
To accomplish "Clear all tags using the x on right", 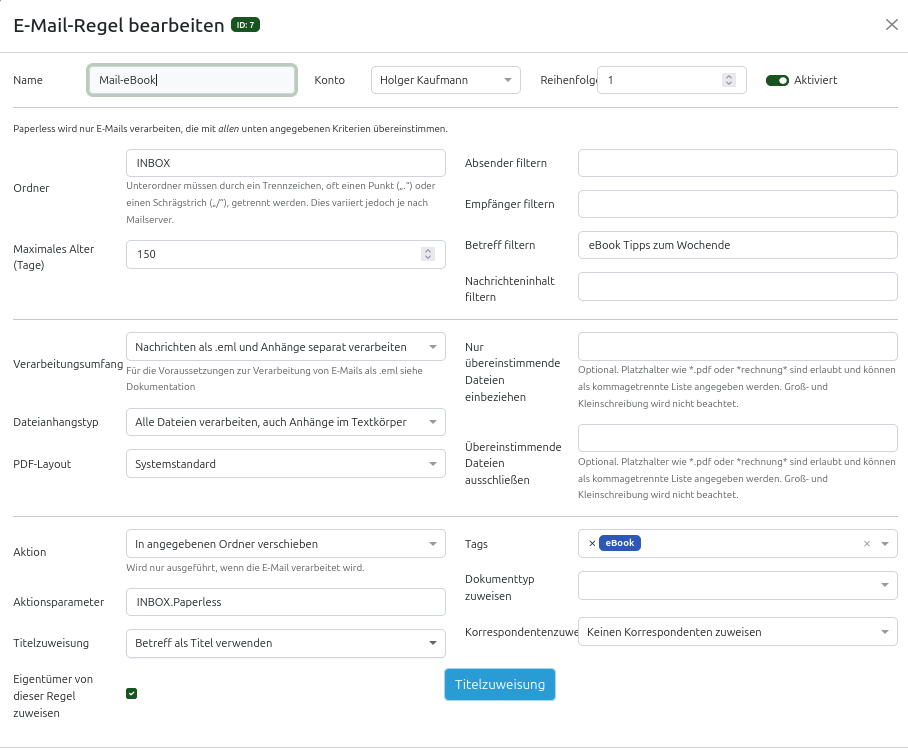I will 867,544.
